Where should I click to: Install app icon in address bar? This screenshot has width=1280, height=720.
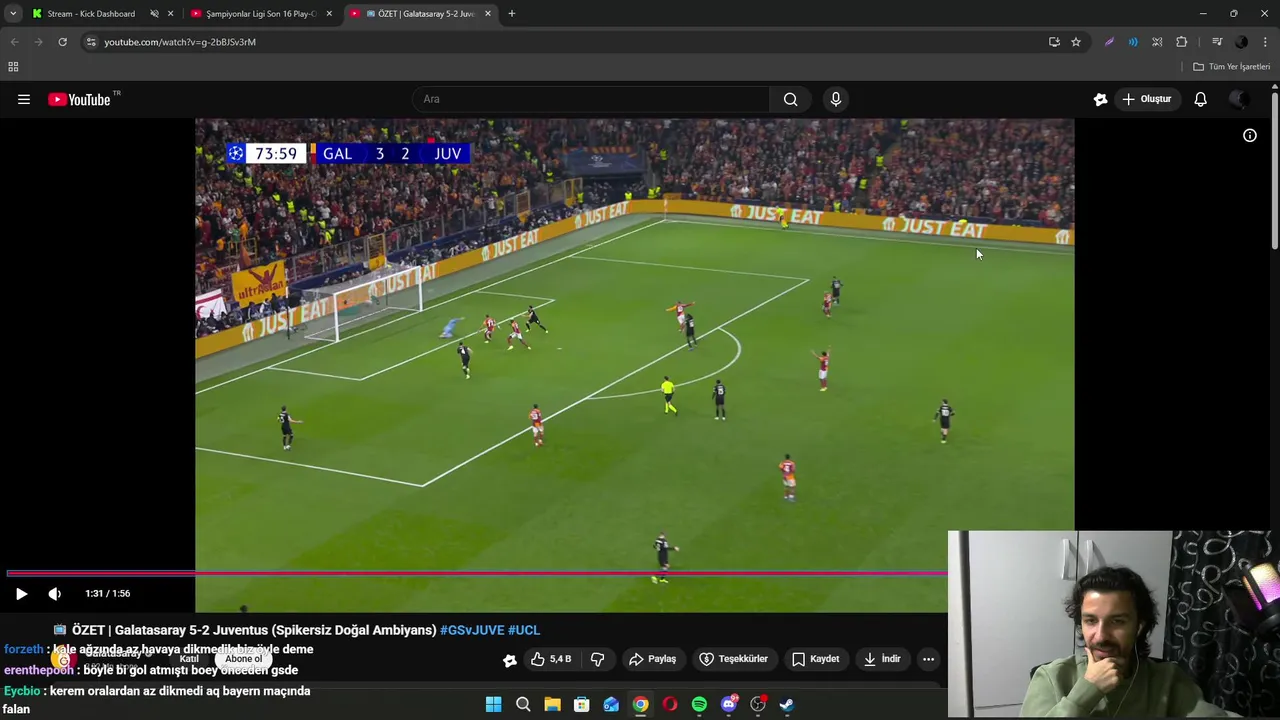(x=1054, y=42)
